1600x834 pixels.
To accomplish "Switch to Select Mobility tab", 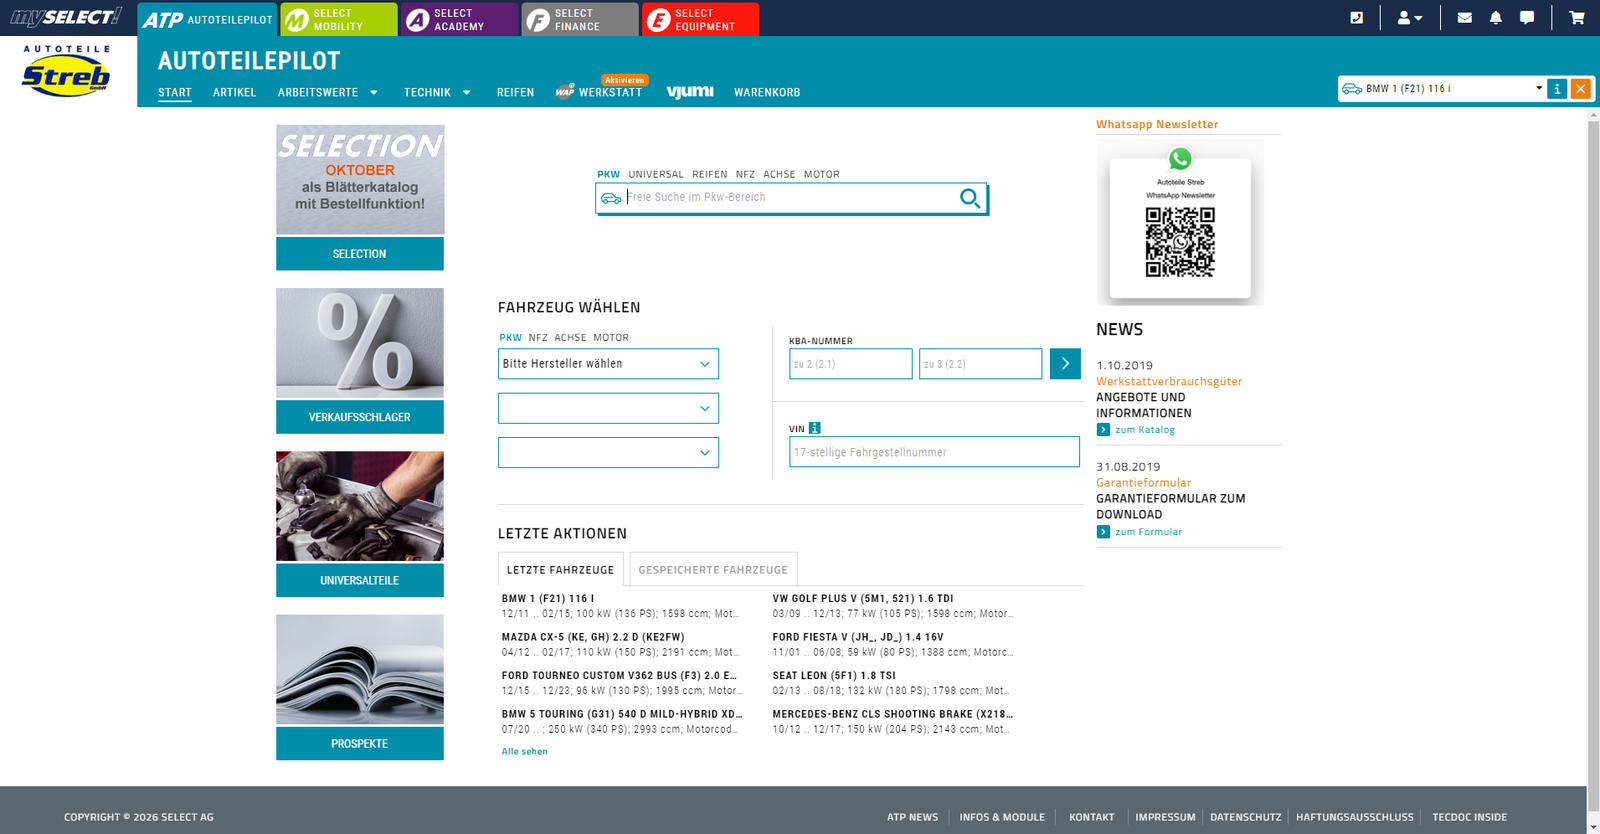I will click(339, 19).
